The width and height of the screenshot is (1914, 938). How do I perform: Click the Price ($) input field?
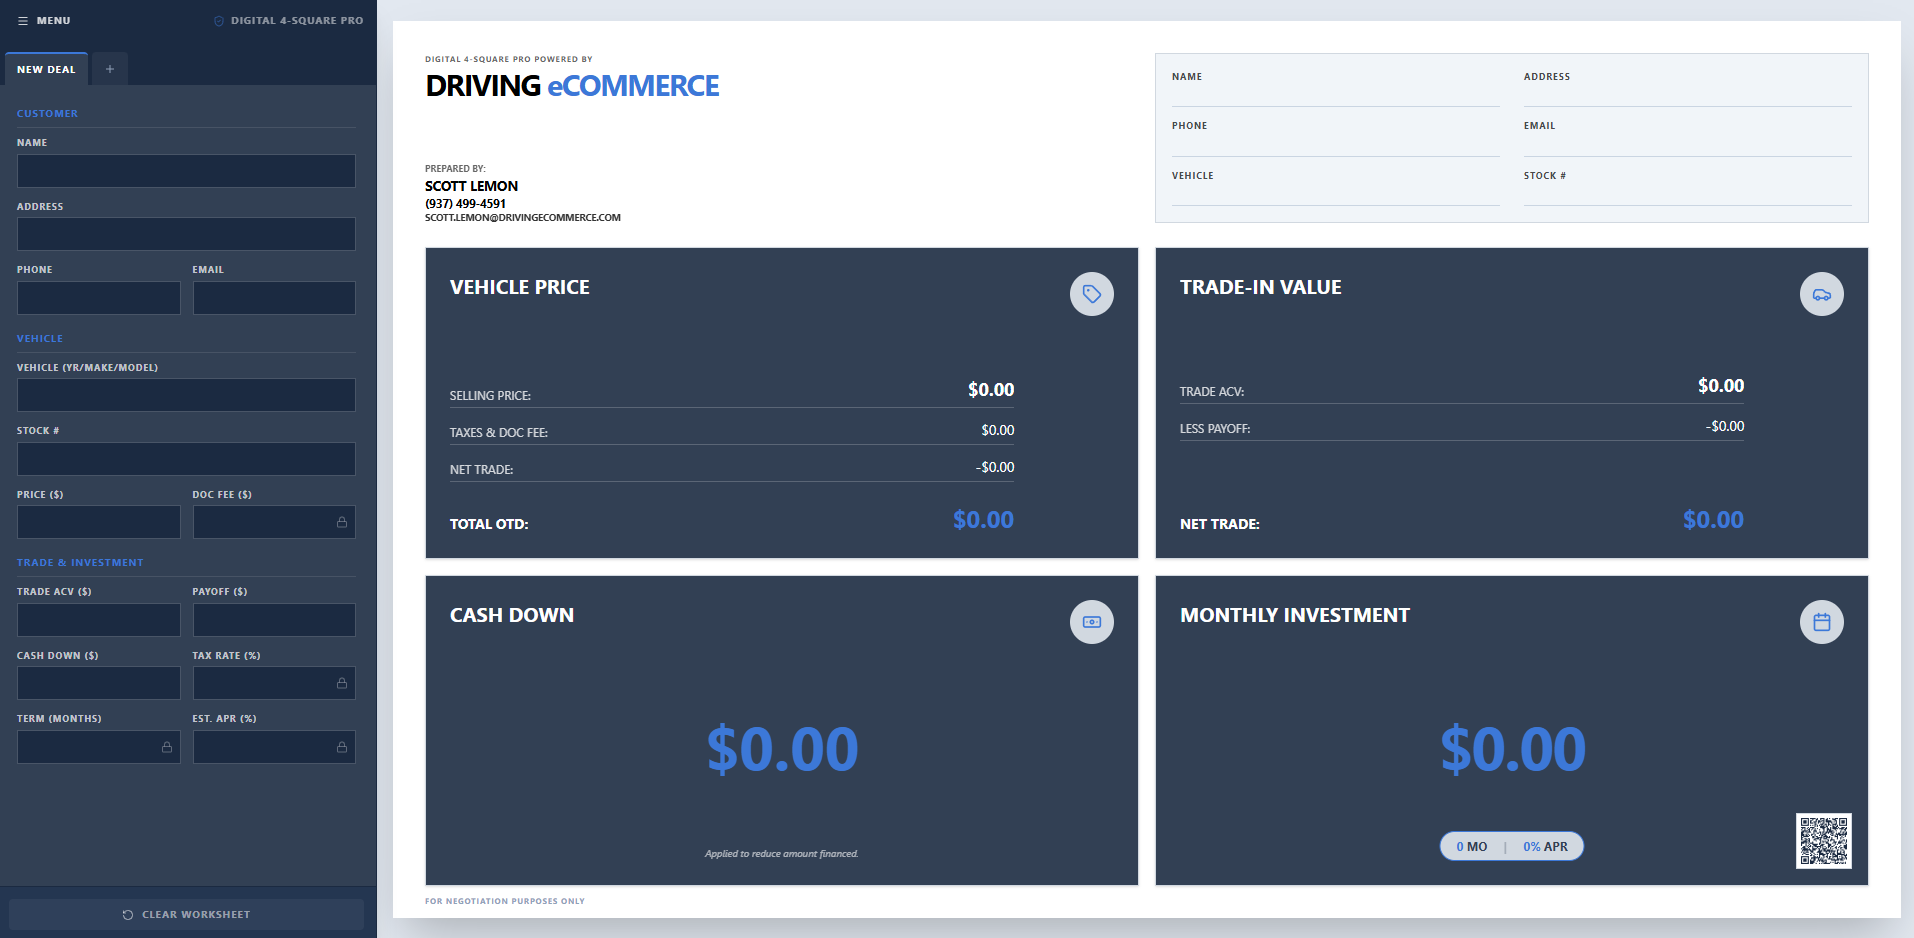(x=99, y=522)
